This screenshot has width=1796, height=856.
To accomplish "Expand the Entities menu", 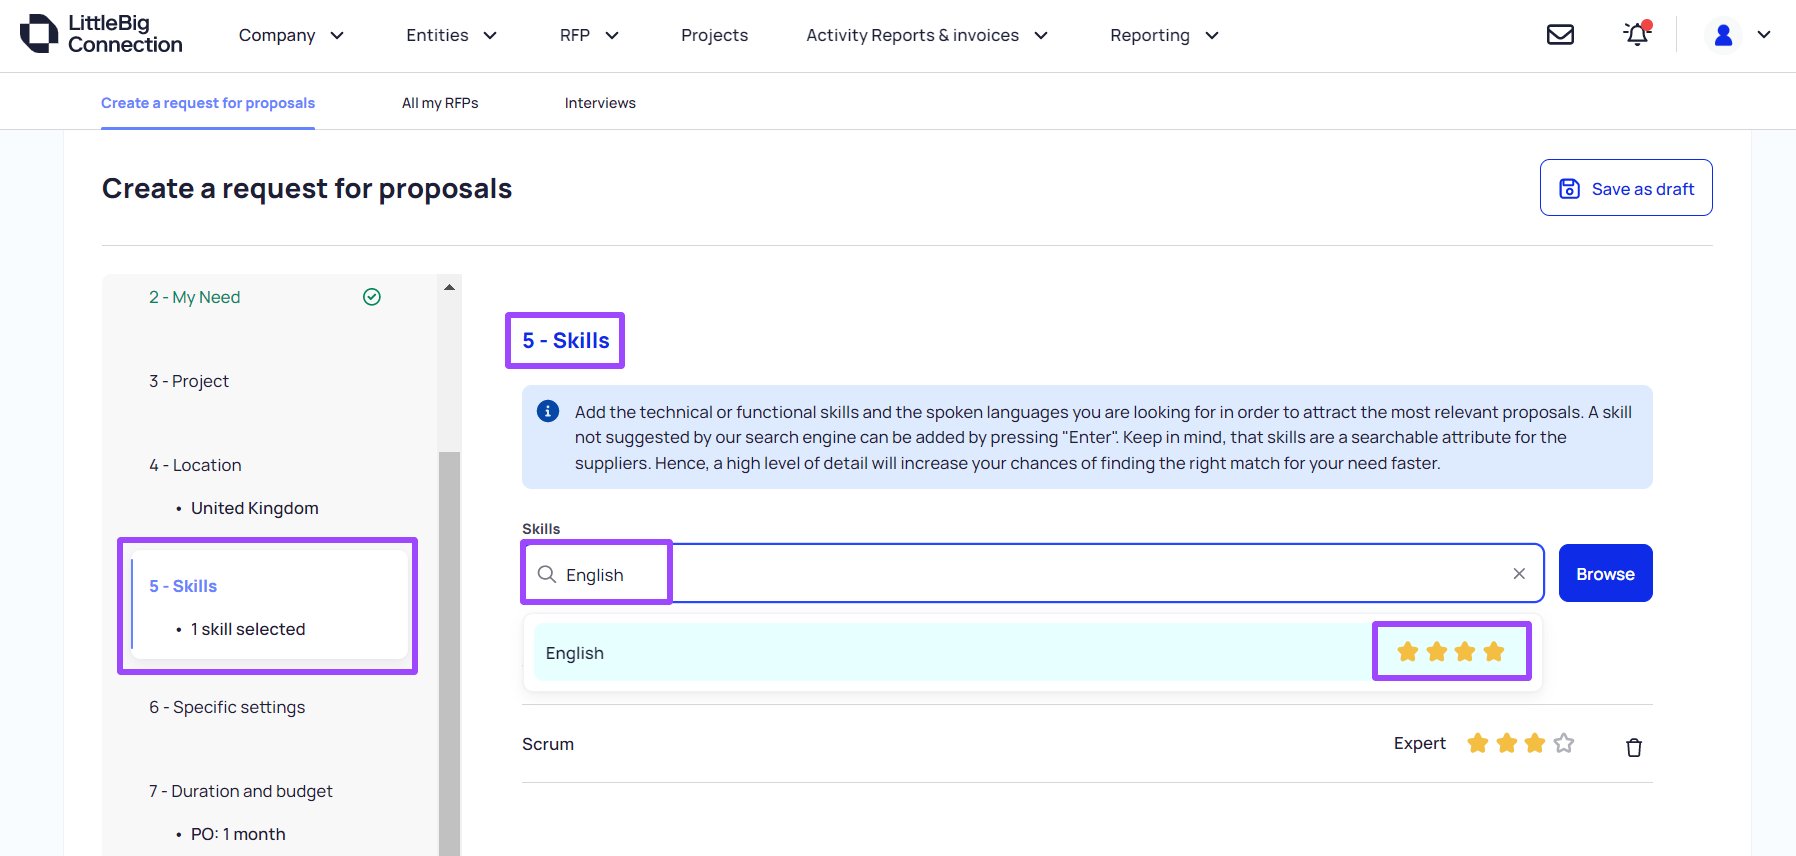I will point(451,35).
